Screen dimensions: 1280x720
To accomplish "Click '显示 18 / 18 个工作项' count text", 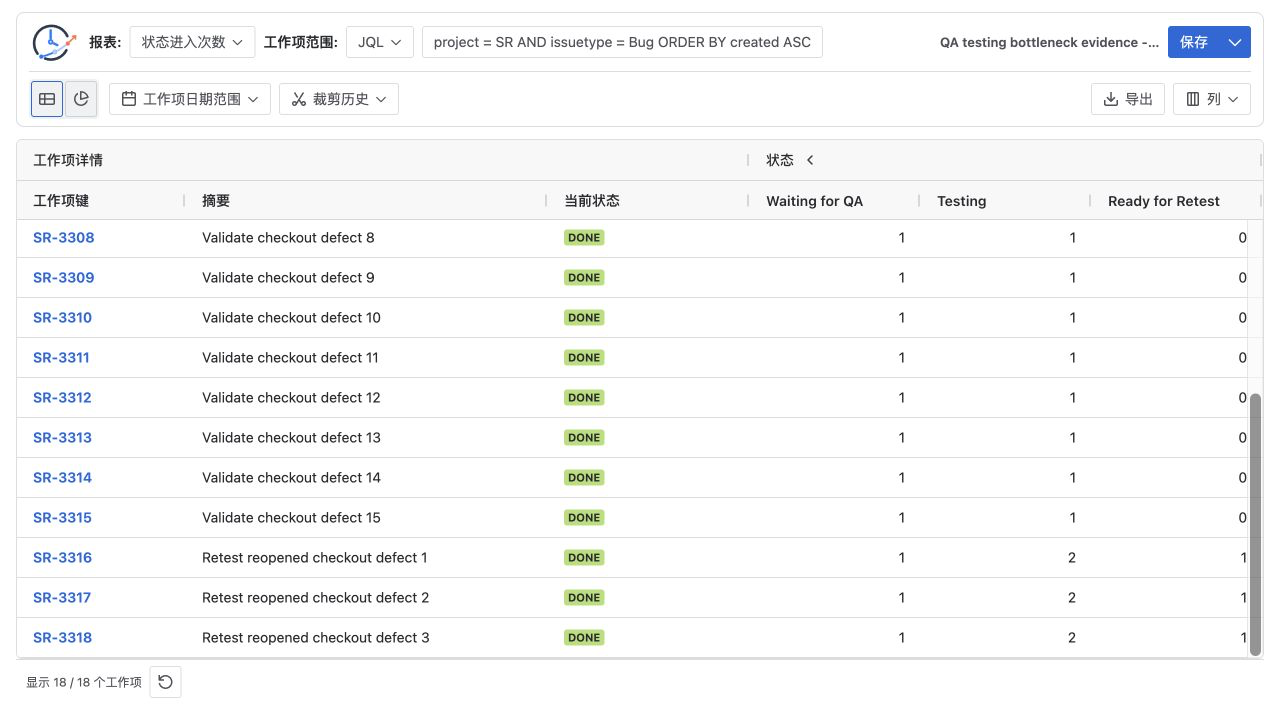I will pyautogui.click(x=84, y=682).
